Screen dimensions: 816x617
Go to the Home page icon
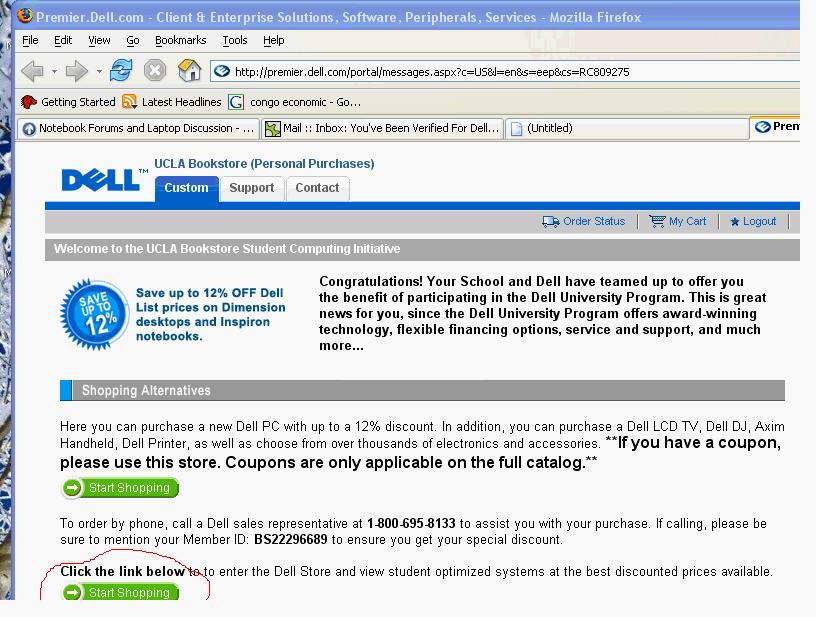[189, 70]
